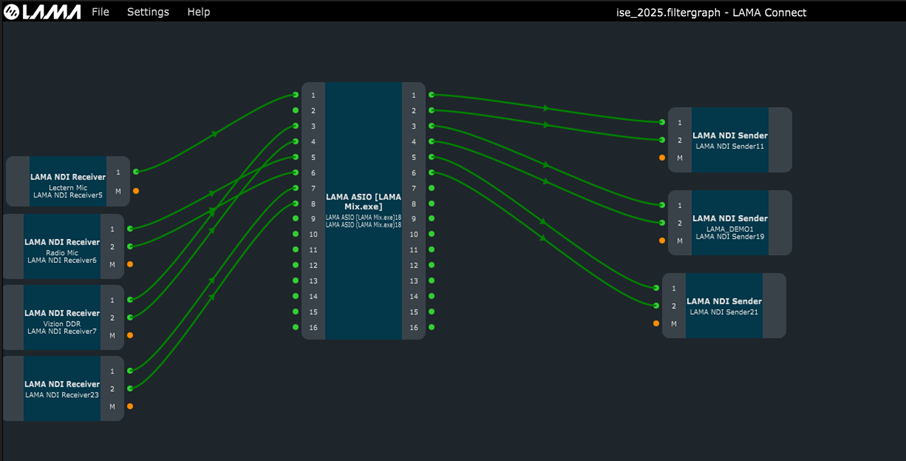
Task: Open the Help menu
Action: [x=198, y=12]
